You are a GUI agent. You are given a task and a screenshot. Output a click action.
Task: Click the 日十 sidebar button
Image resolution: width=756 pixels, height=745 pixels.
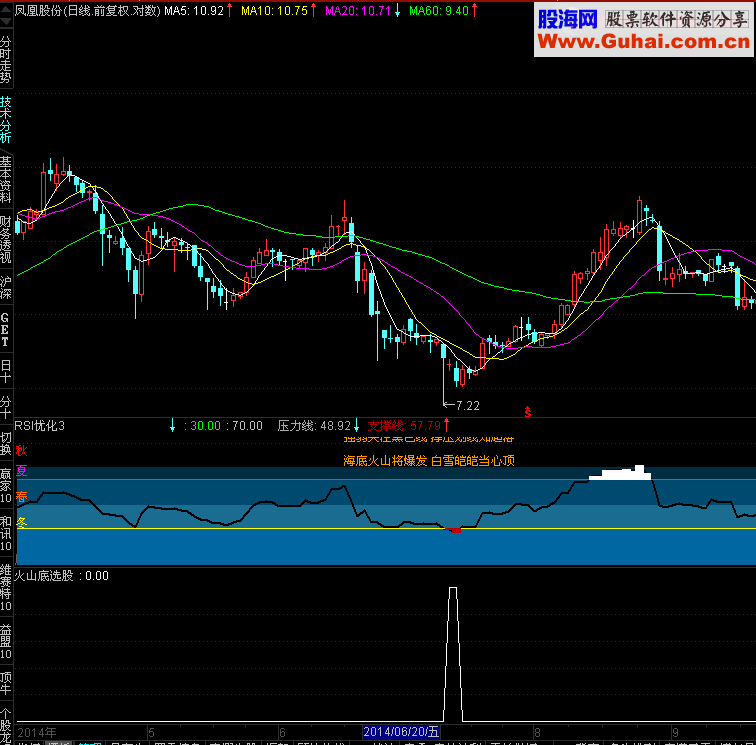pos(6,371)
